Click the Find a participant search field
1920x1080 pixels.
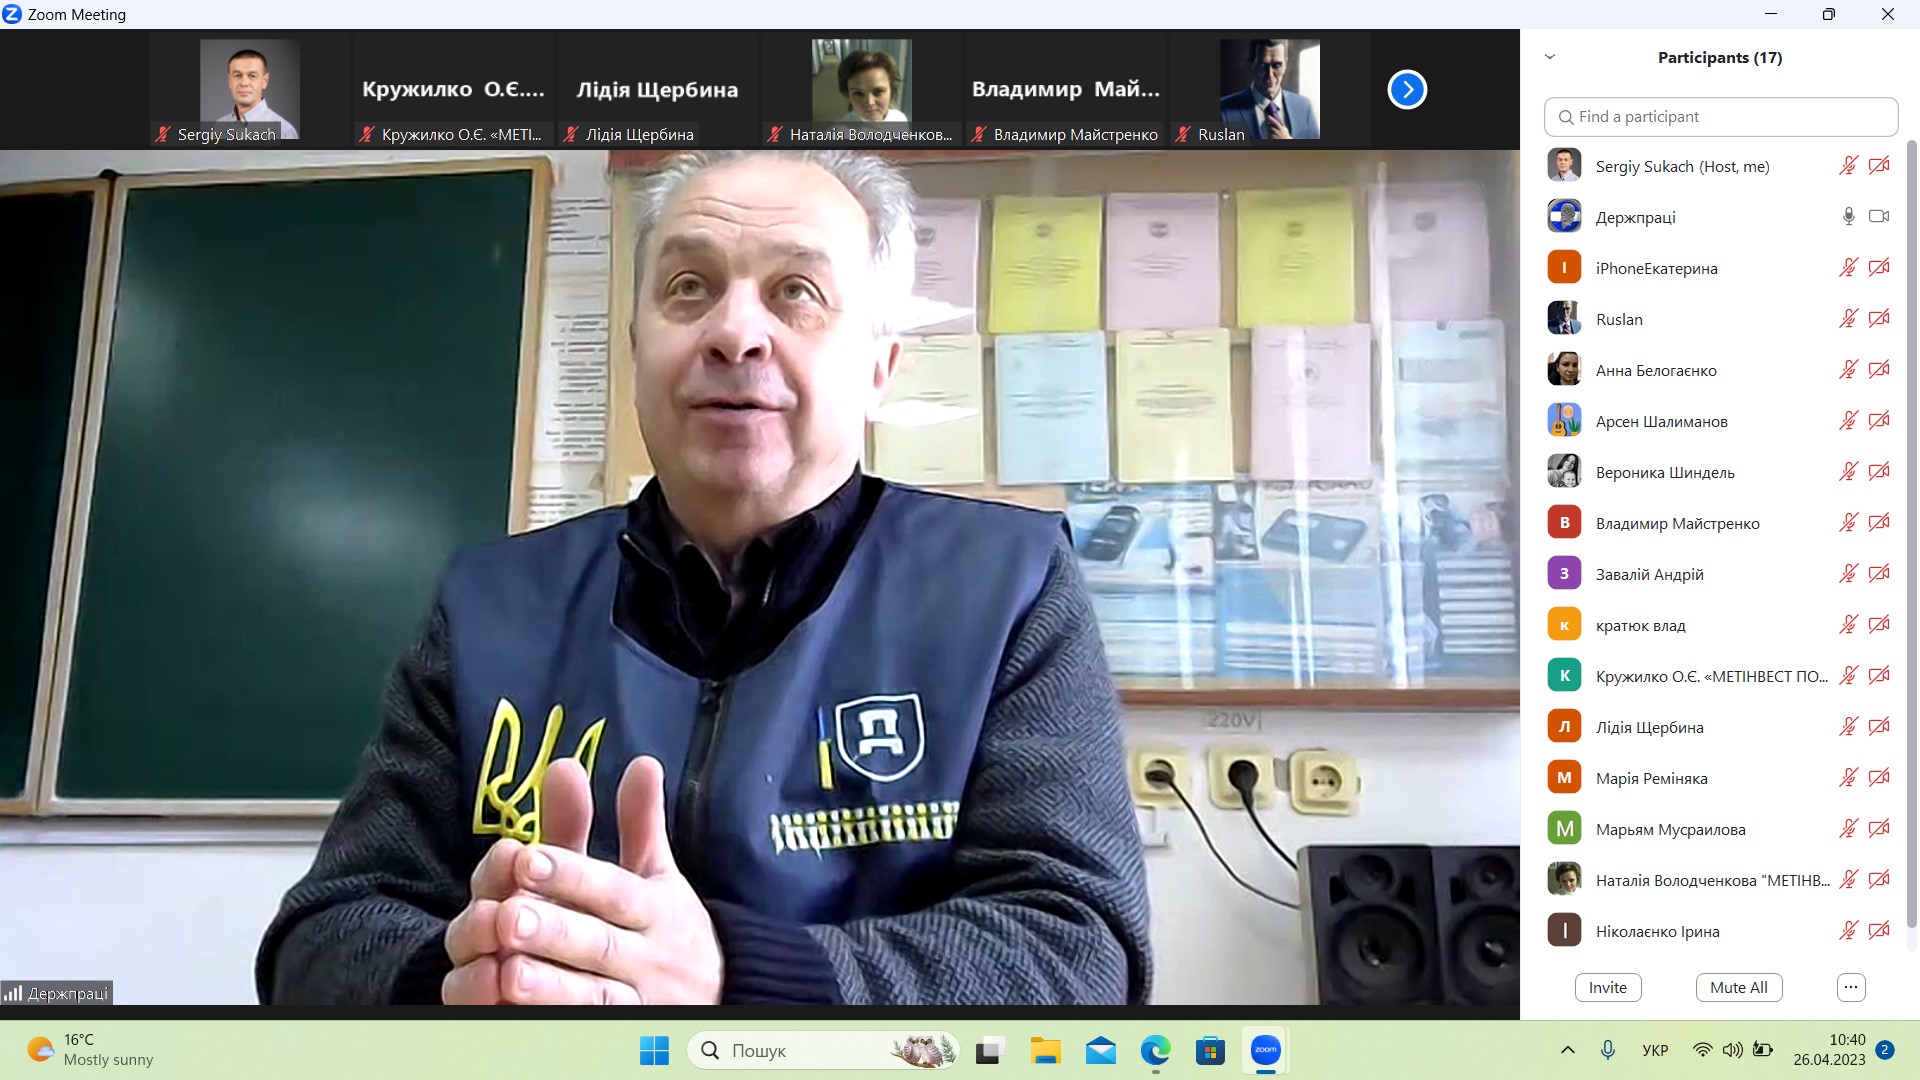click(1721, 117)
